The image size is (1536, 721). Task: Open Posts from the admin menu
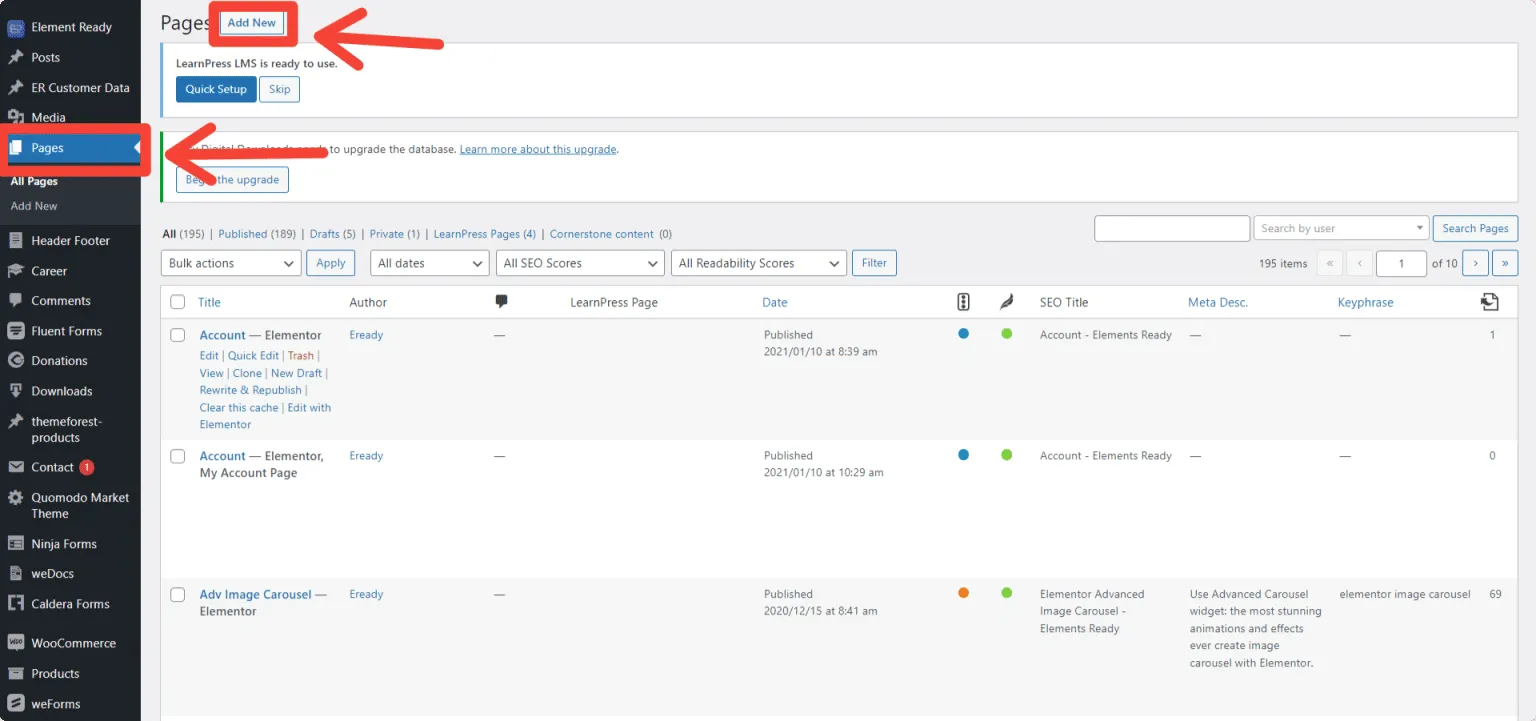pos(45,57)
